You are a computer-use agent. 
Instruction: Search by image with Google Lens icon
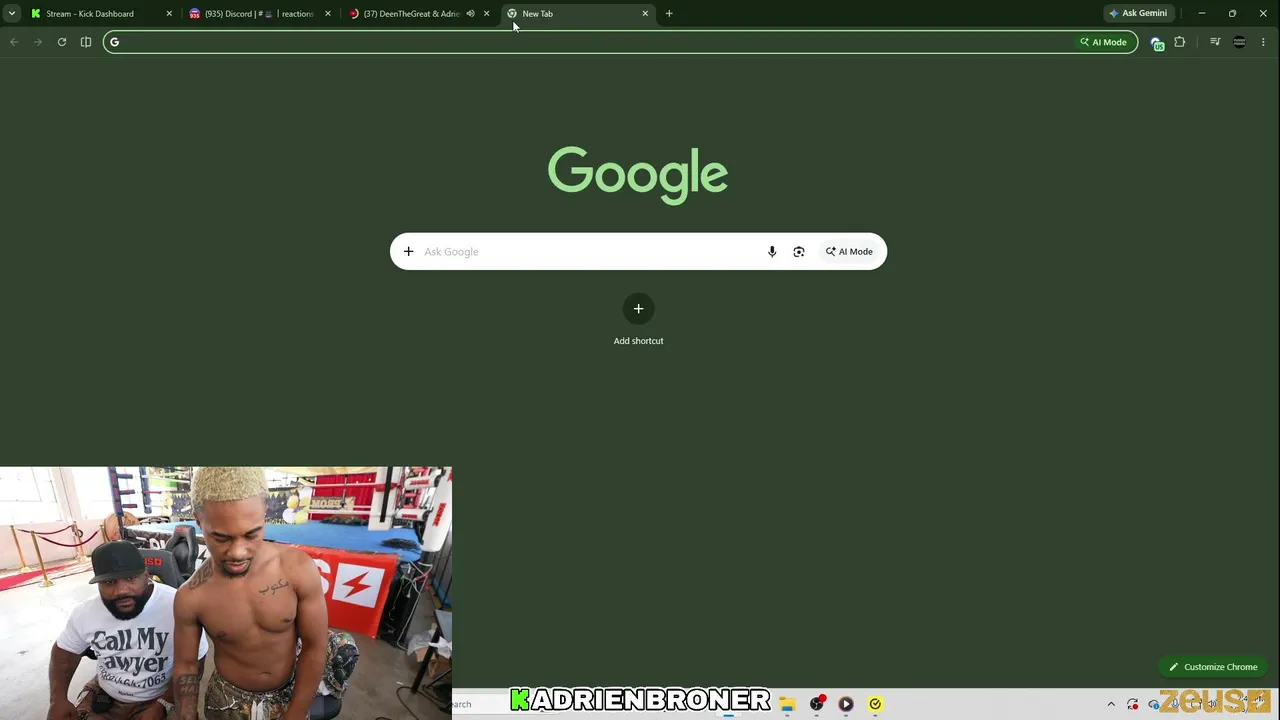pyautogui.click(x=799, y=252)
